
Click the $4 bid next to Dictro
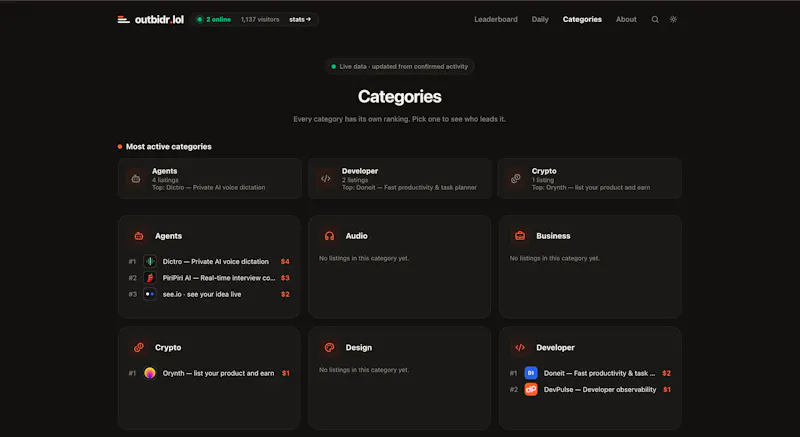(x=285, y=261)
